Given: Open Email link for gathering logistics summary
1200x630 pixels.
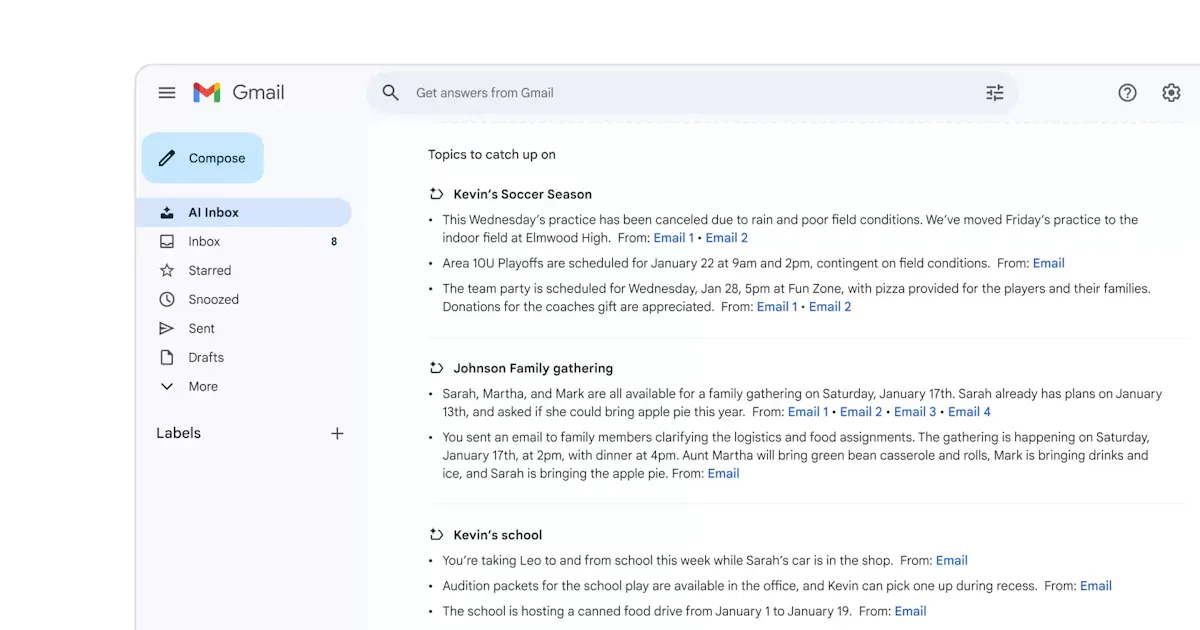Looking at the screenshot, I should click(x=724, y=474).
